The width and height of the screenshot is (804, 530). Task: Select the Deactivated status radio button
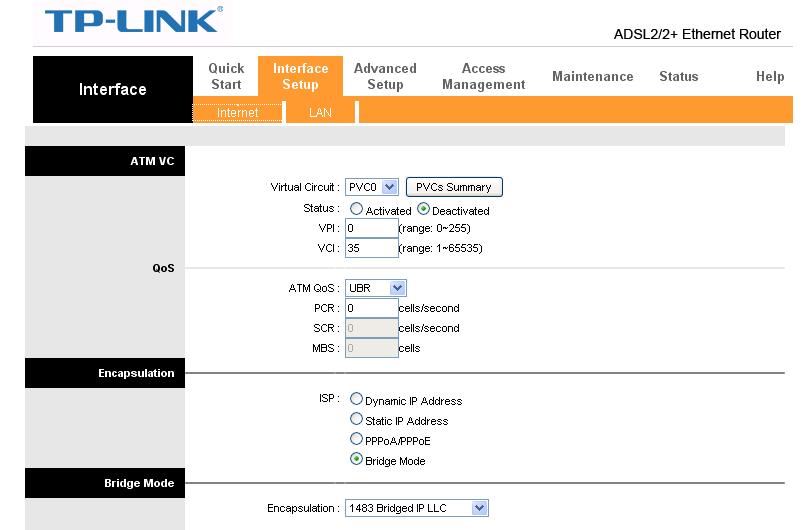pyautogui.click(x=423, y=210)
